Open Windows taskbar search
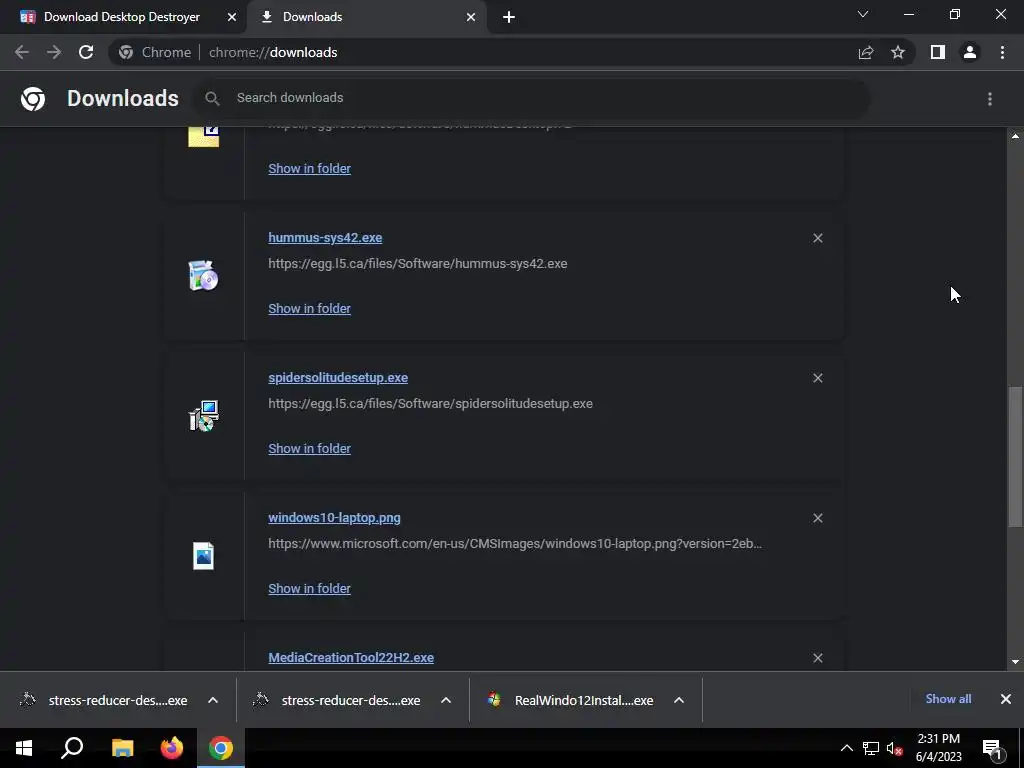The image size is (1024, 768). [x=72, y=748]
